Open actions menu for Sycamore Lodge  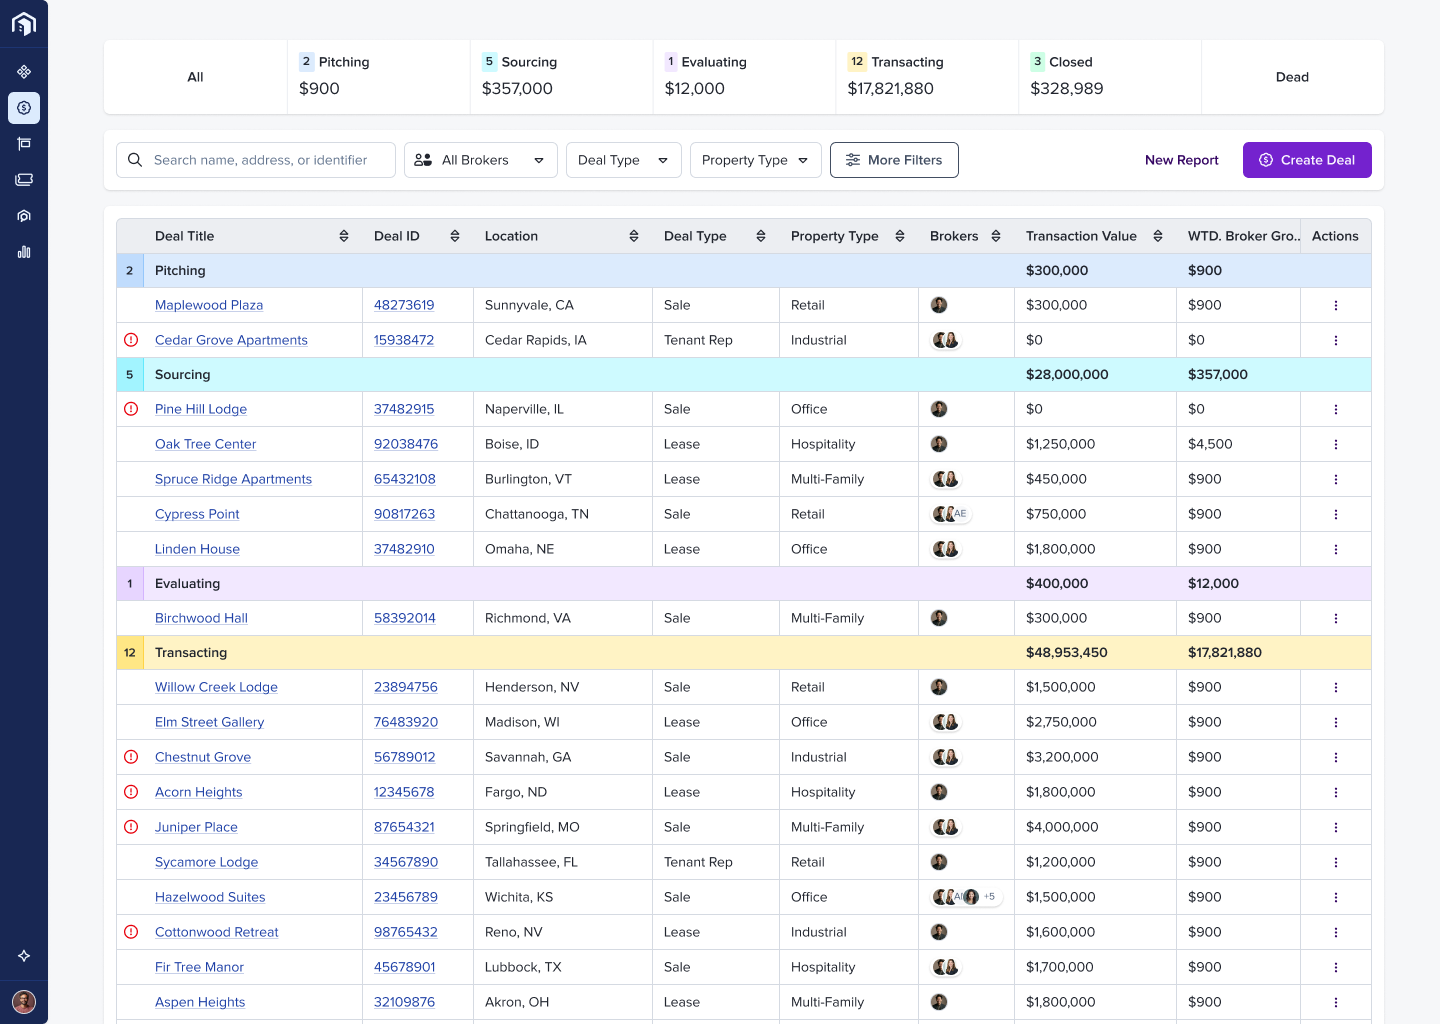[x=1336, y=862]
